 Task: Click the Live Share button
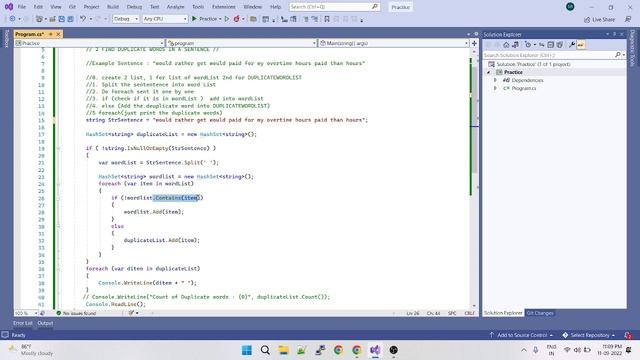599,19
